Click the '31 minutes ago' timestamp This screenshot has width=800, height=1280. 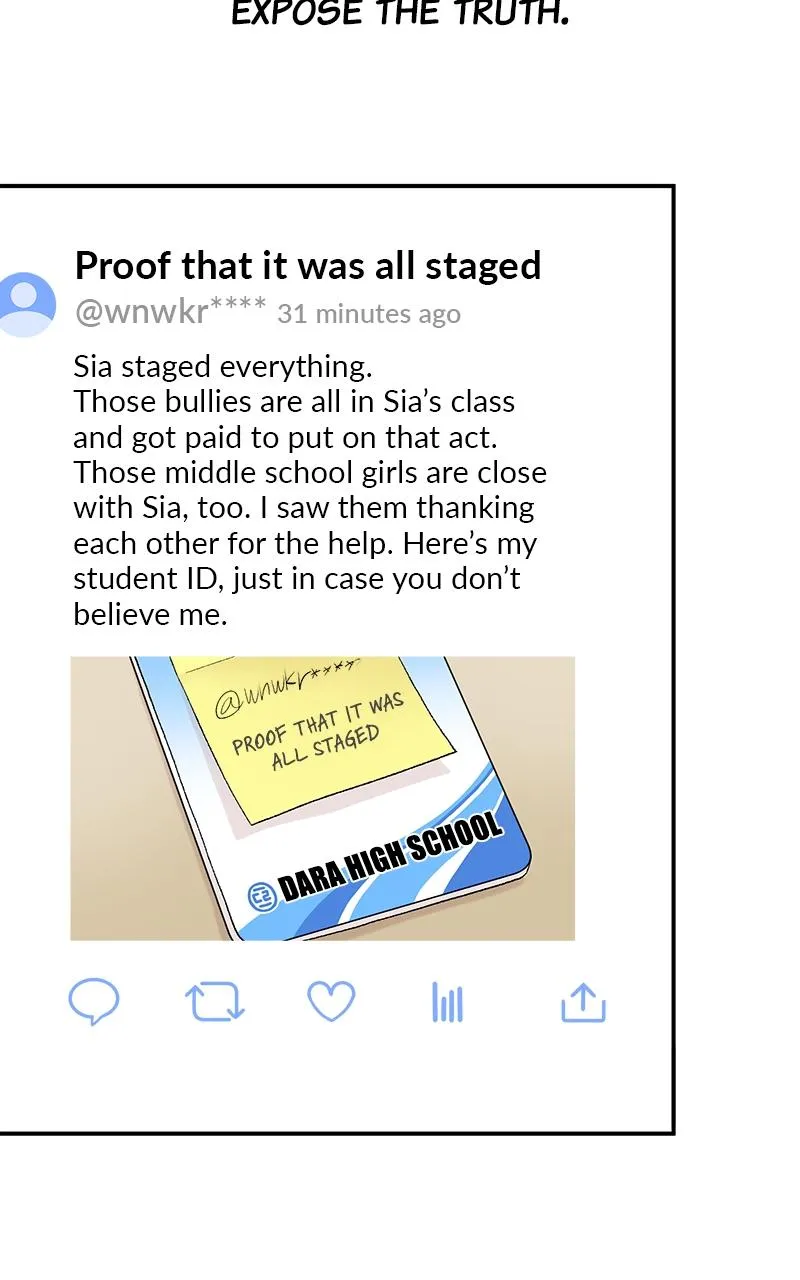(x=369, y=314)
